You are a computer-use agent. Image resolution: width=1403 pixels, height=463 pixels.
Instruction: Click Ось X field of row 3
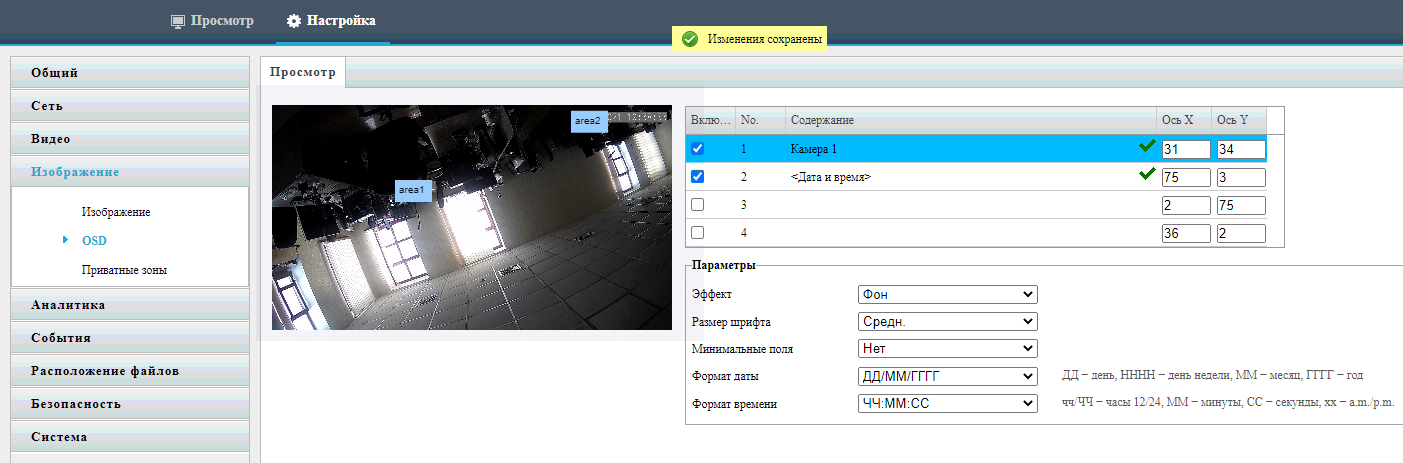[x=1186, y=205]
